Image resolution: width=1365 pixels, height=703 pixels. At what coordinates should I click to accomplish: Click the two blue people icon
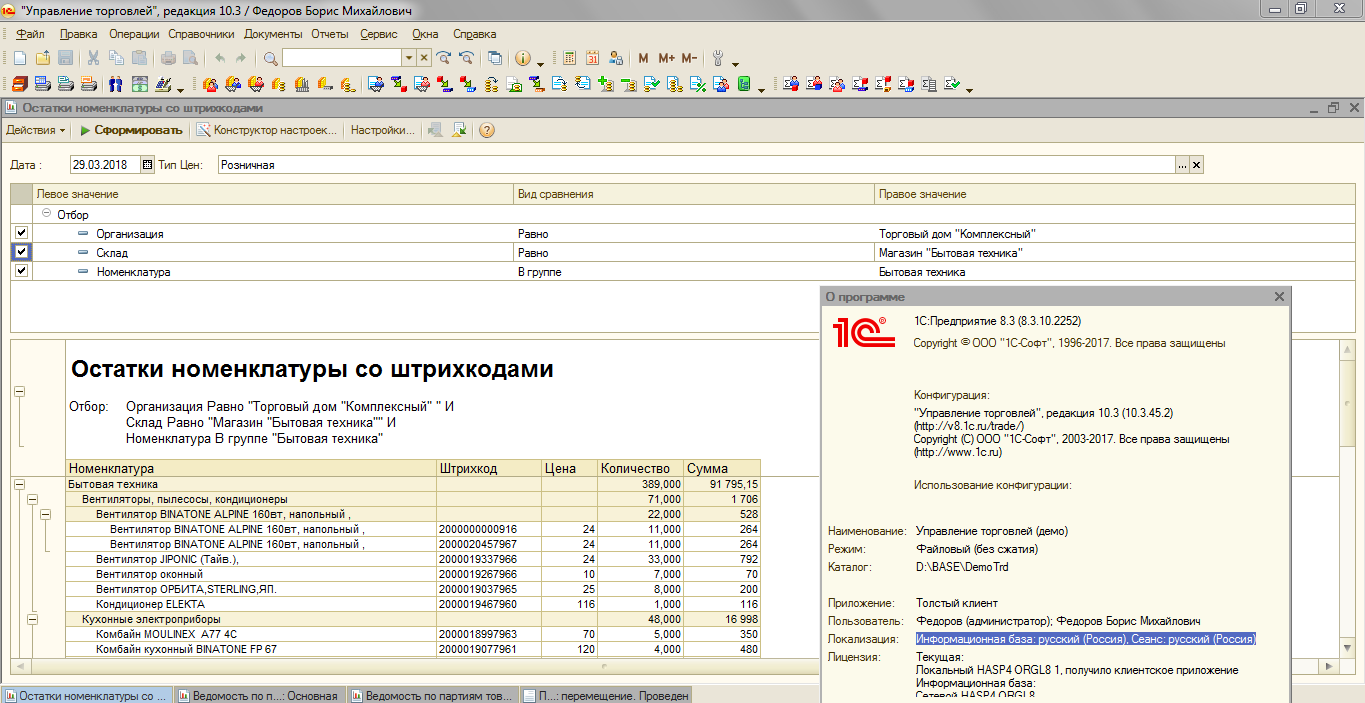(x=116, y=84)
